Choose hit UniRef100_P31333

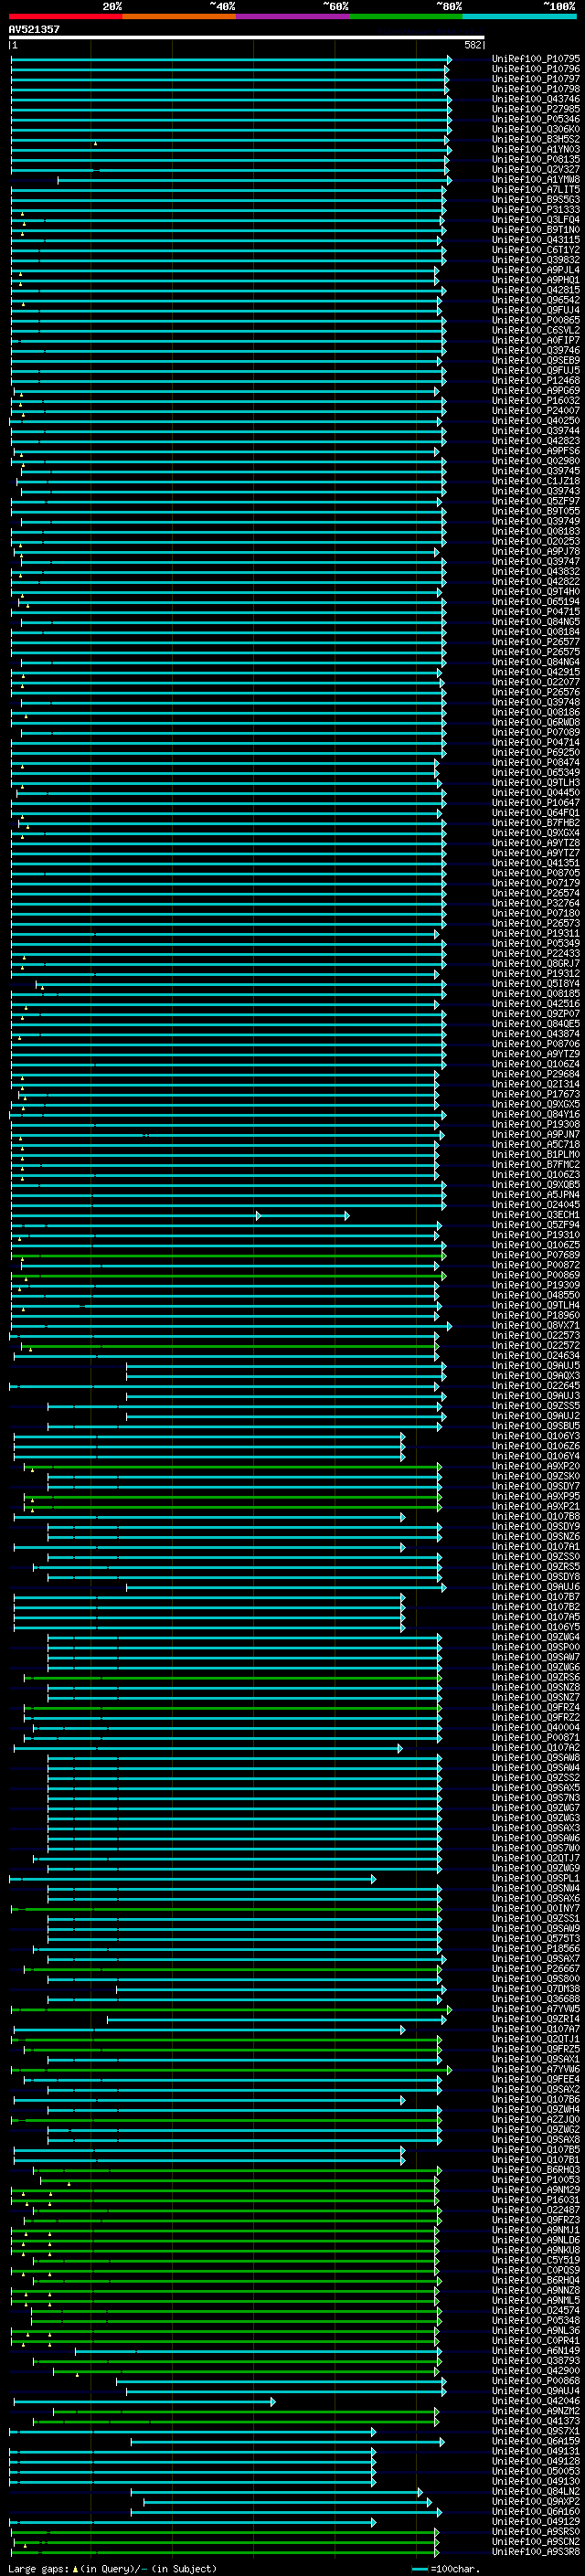pos(536,210)
